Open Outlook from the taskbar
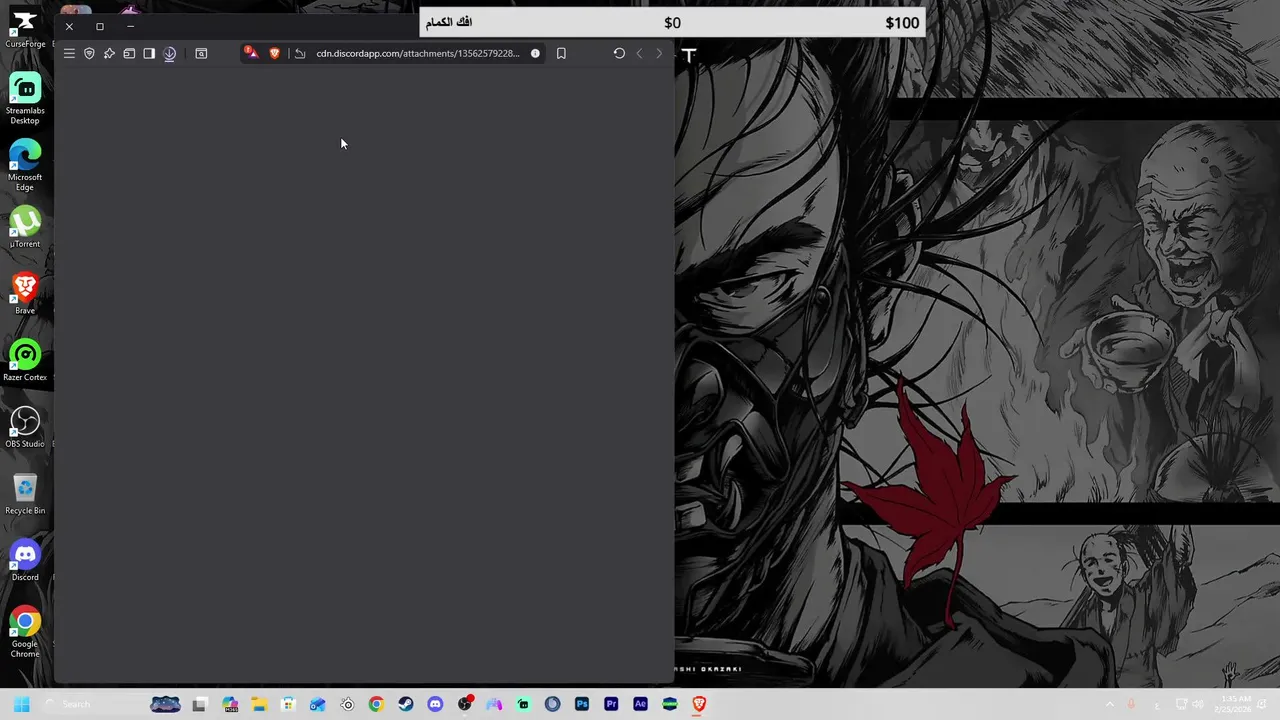Viewport: 1280px width, 720px height. (x=317, y=704)
